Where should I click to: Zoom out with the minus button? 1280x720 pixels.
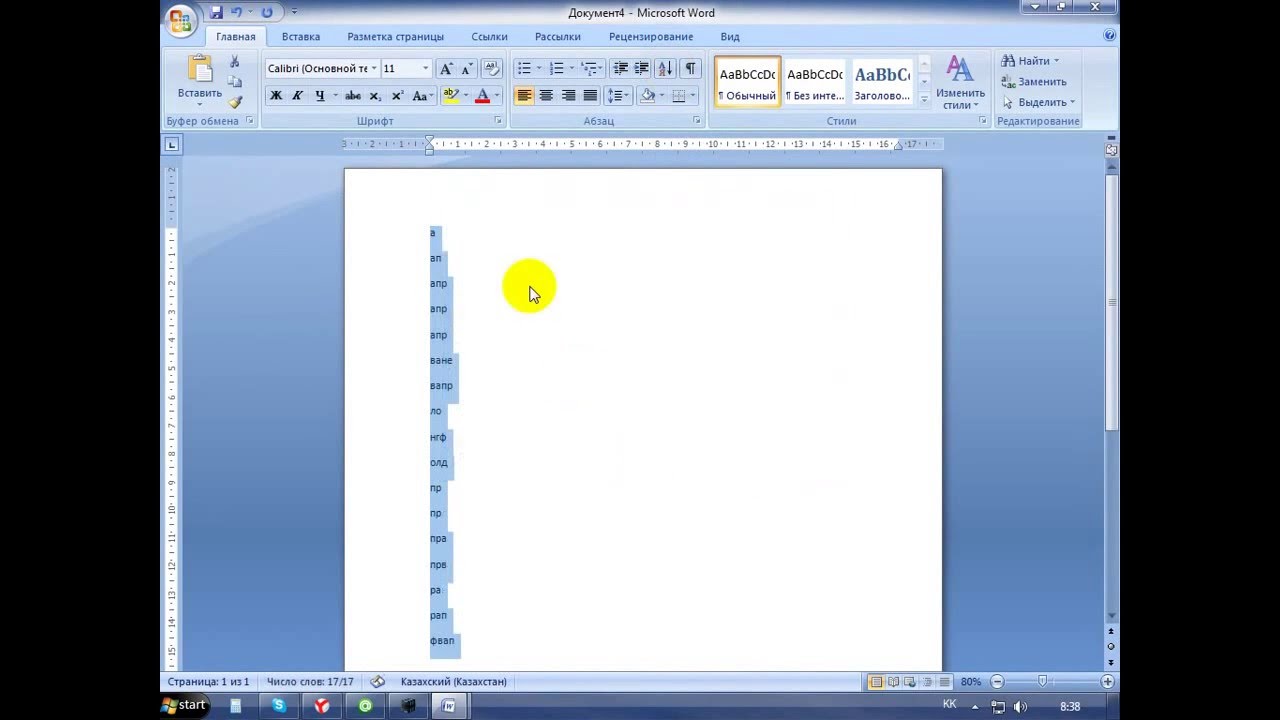pos(997,682)
